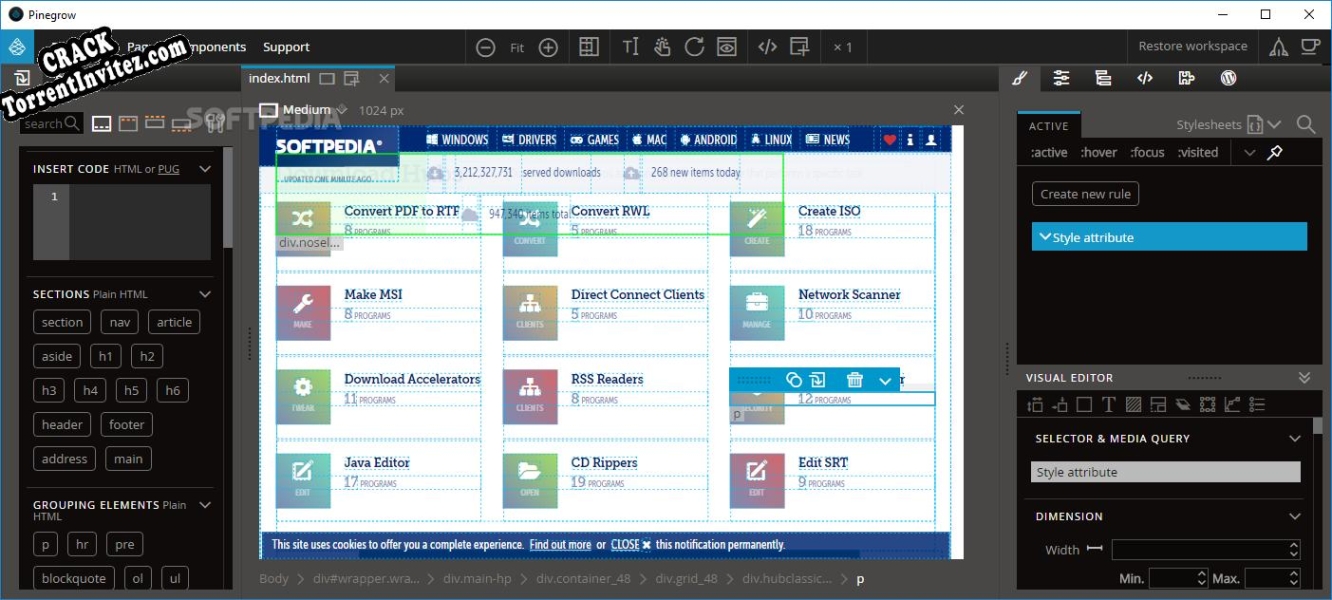Zoom out using the minus icon
Viewport: 1332px width, 600px height.
point(486,46)
